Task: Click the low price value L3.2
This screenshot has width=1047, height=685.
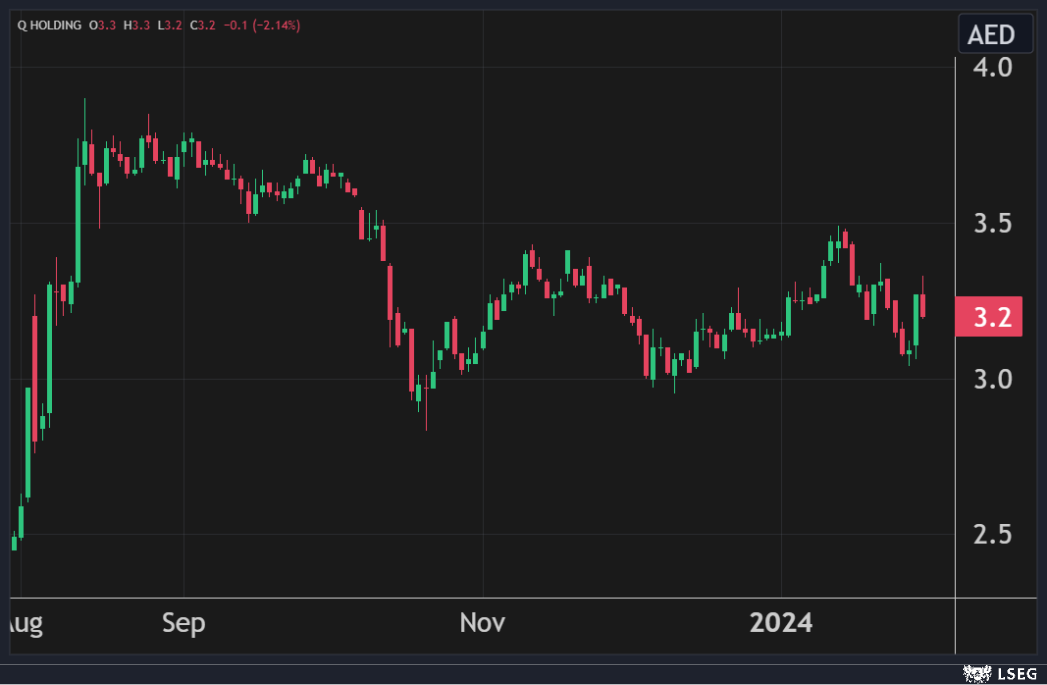Action: [168, 25]
